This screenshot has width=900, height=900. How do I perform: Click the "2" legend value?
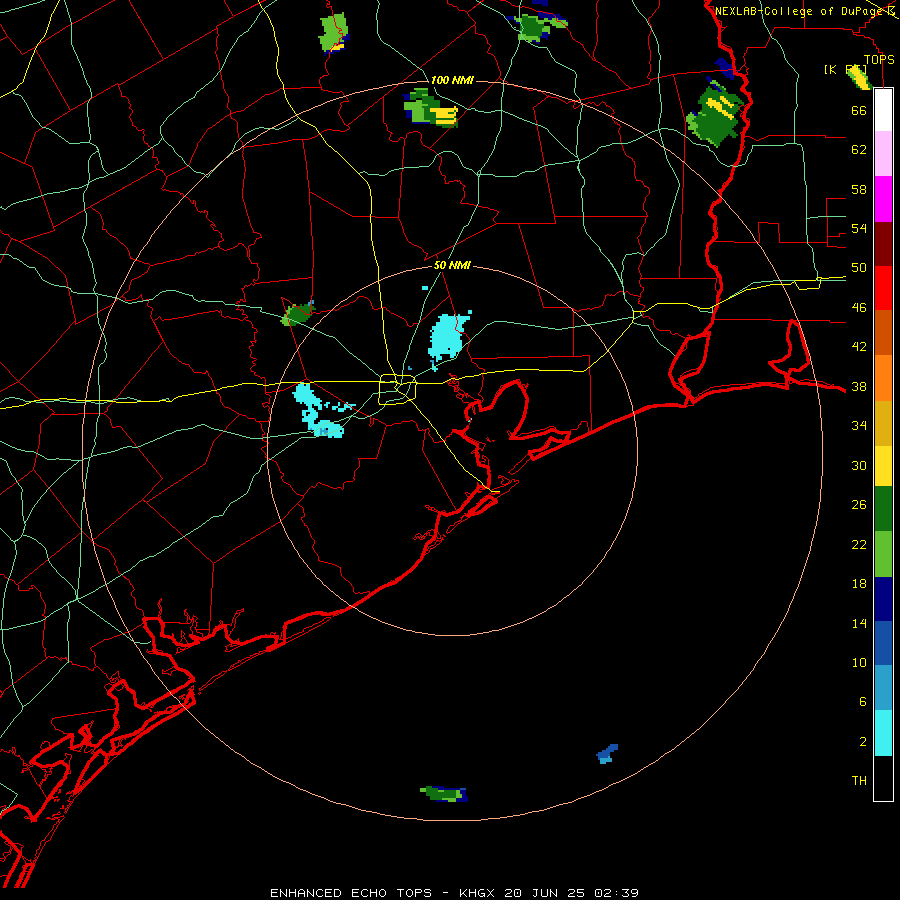coord(862,742)
